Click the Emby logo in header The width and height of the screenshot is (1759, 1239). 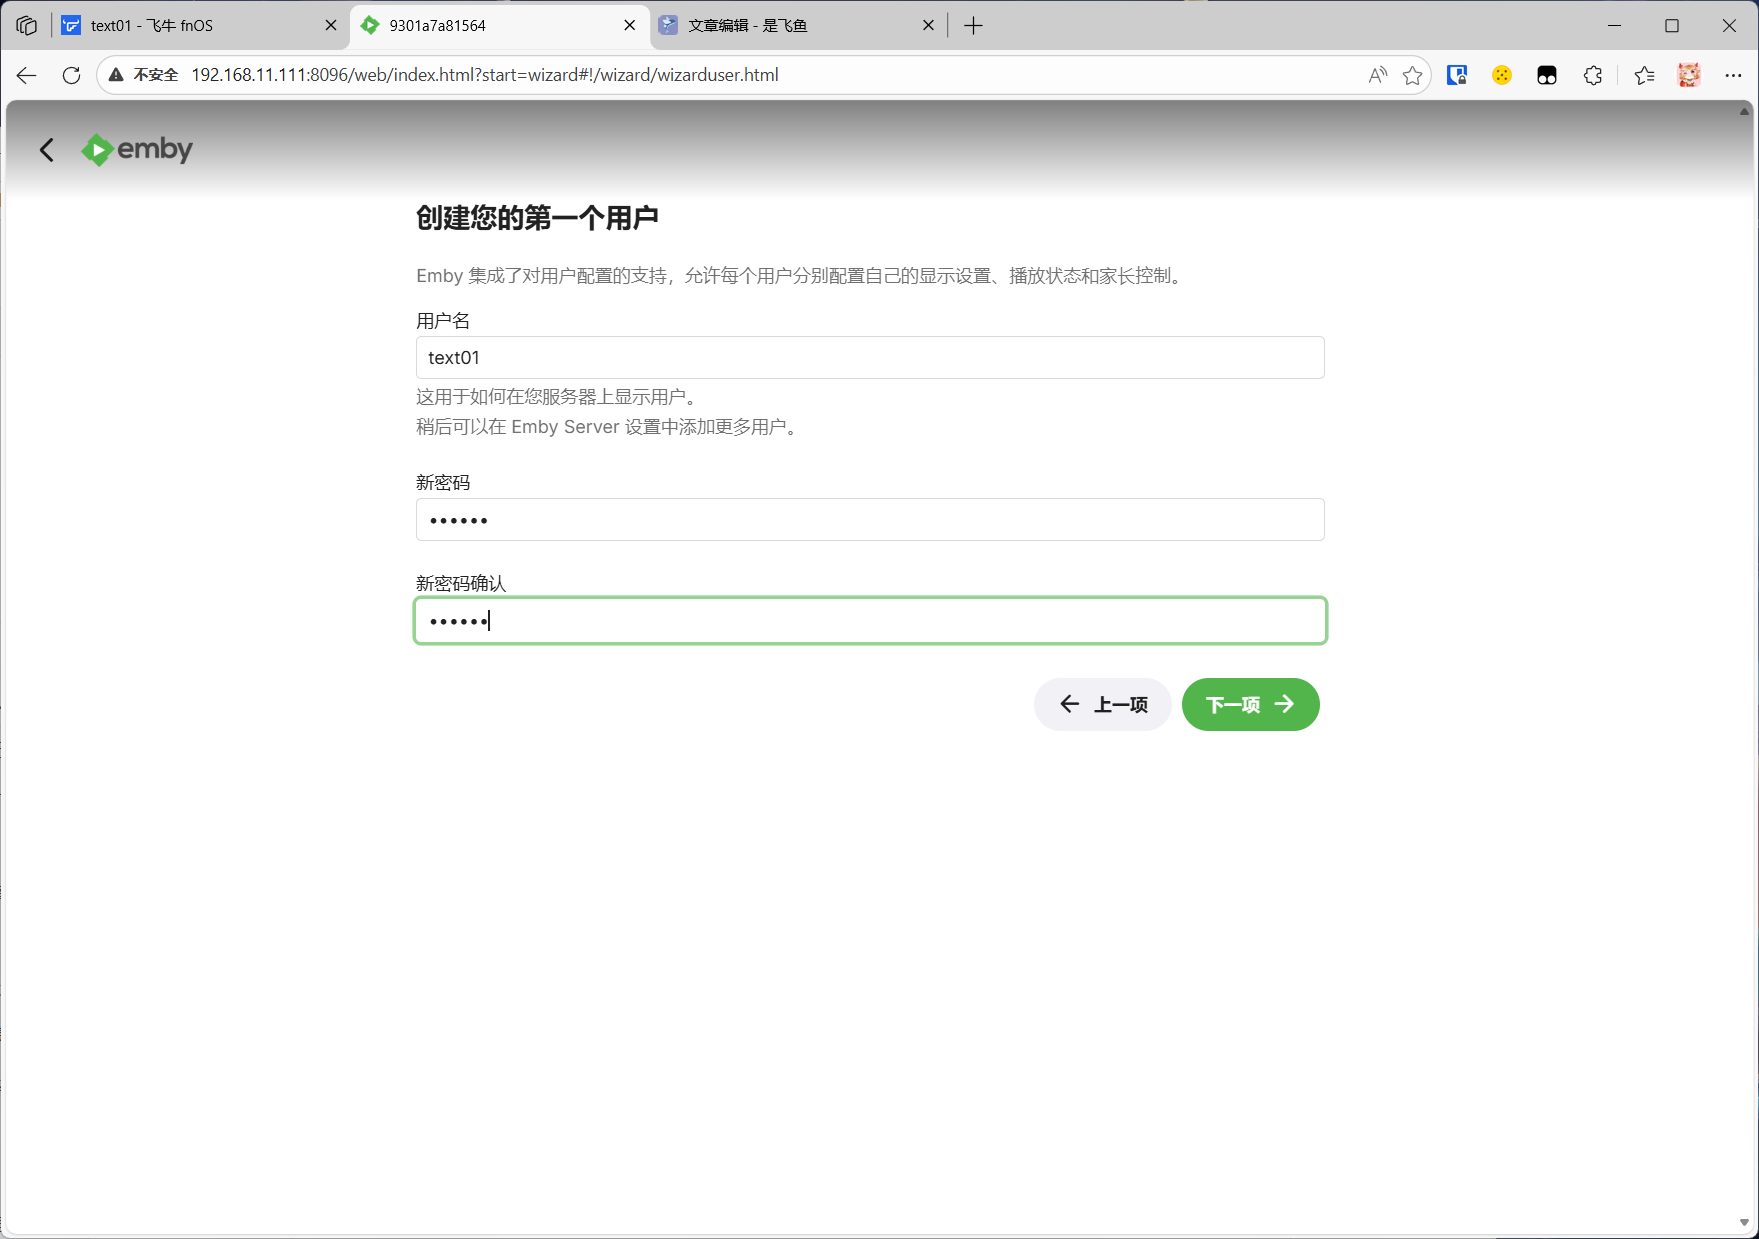click(137, 150)
